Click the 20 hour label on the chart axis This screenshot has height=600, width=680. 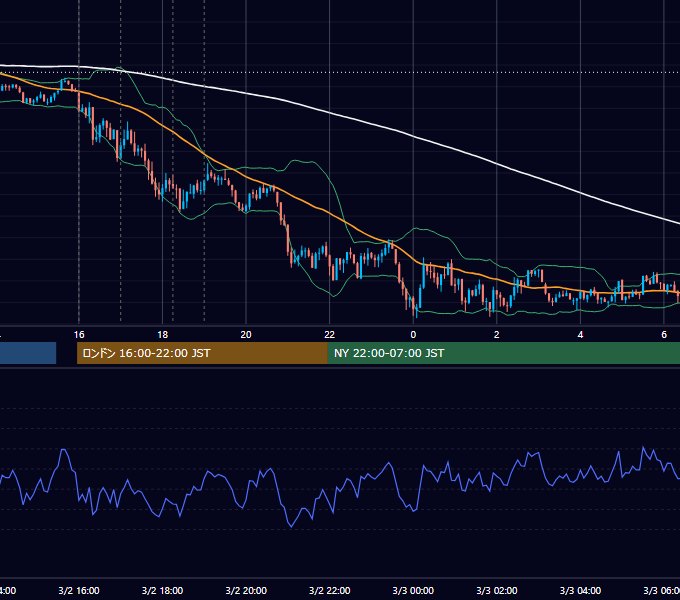(x=246, y=335)
